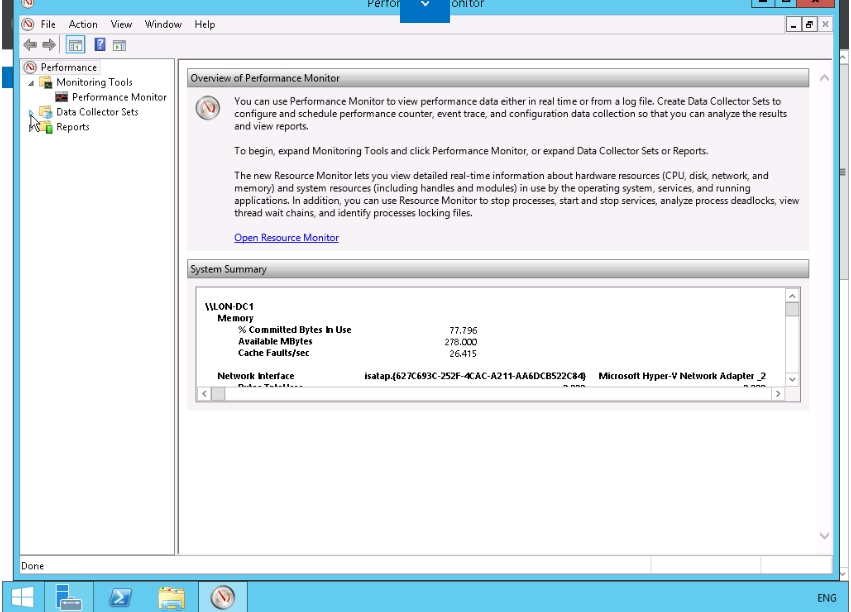The height and width of the screenshot is (612, 851).
Task: Click the isatap adapter column header
Action: [475, 376]
